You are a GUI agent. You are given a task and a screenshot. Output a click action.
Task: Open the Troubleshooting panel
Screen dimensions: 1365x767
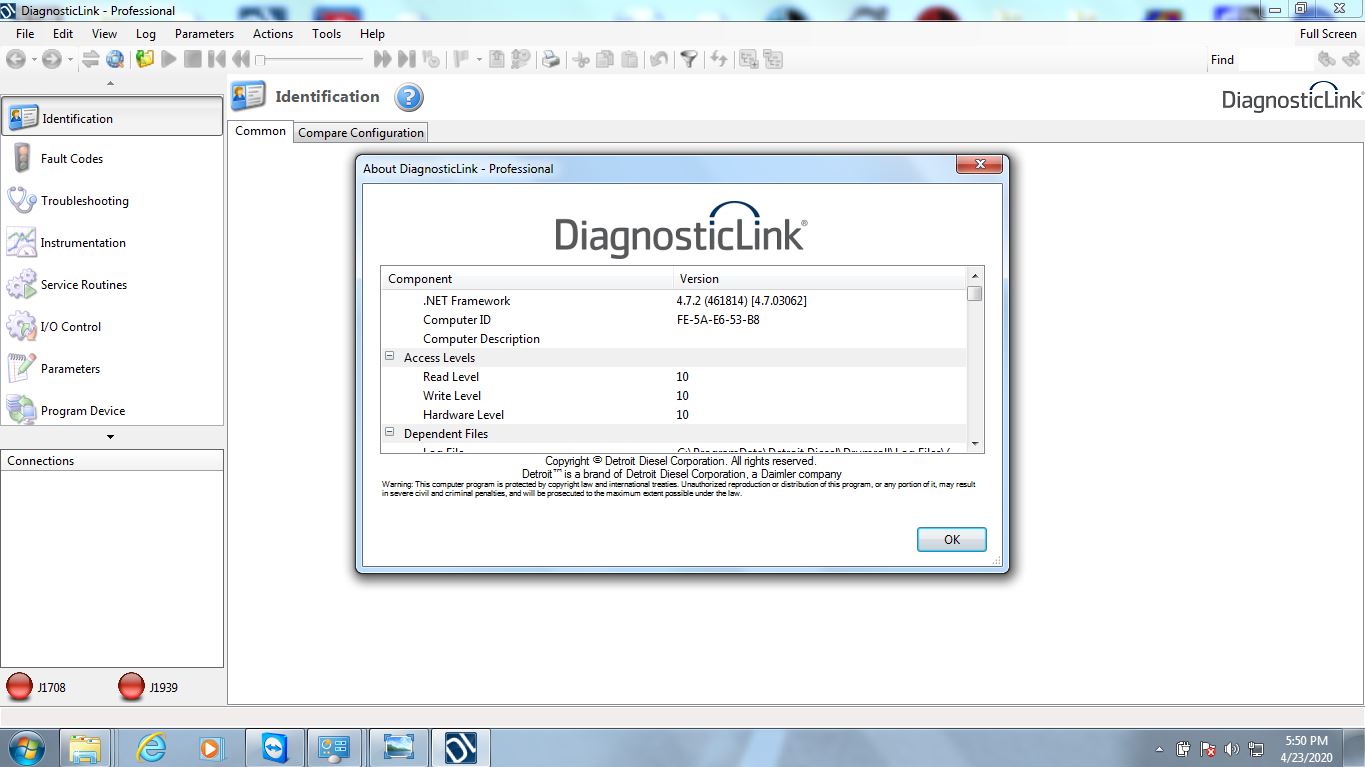click(x=112, y=200)
